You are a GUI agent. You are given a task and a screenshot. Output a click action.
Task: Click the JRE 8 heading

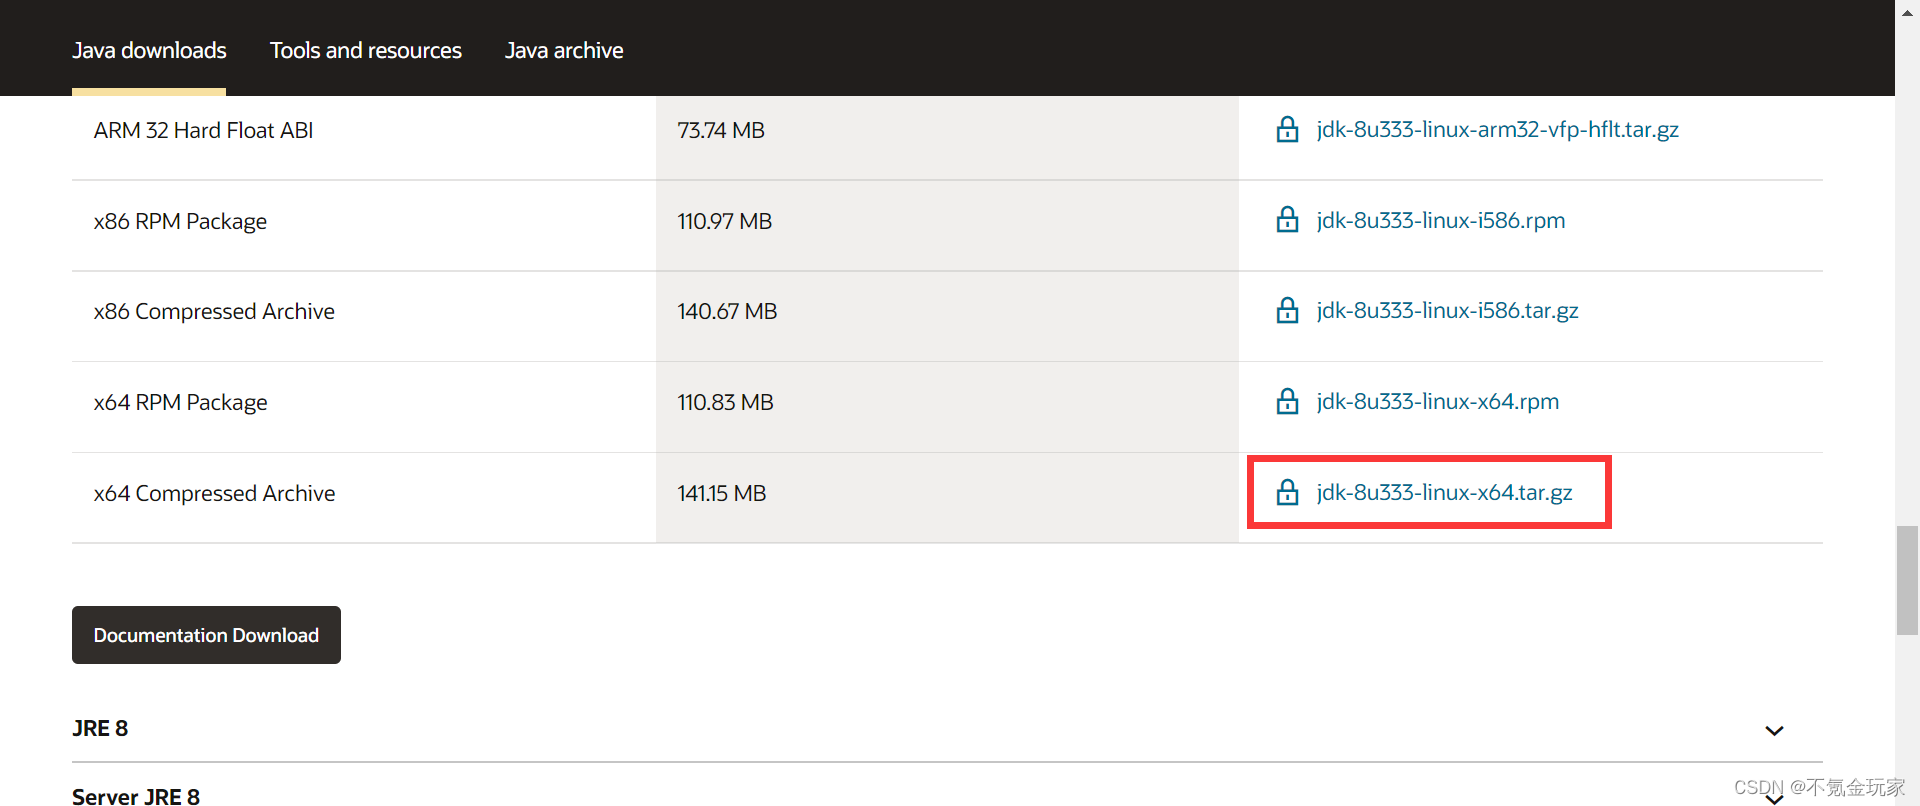point(100,729)
